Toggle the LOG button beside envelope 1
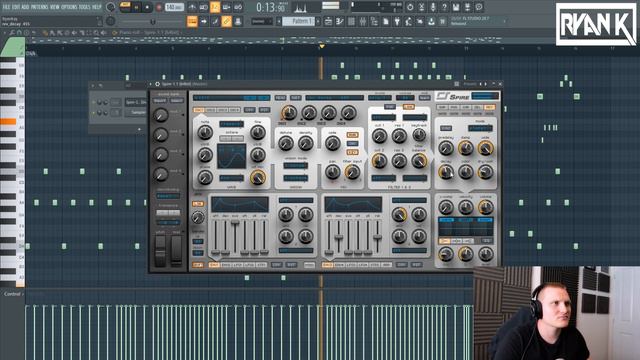This screenshot has width=640, height=360. coord(198,203)
